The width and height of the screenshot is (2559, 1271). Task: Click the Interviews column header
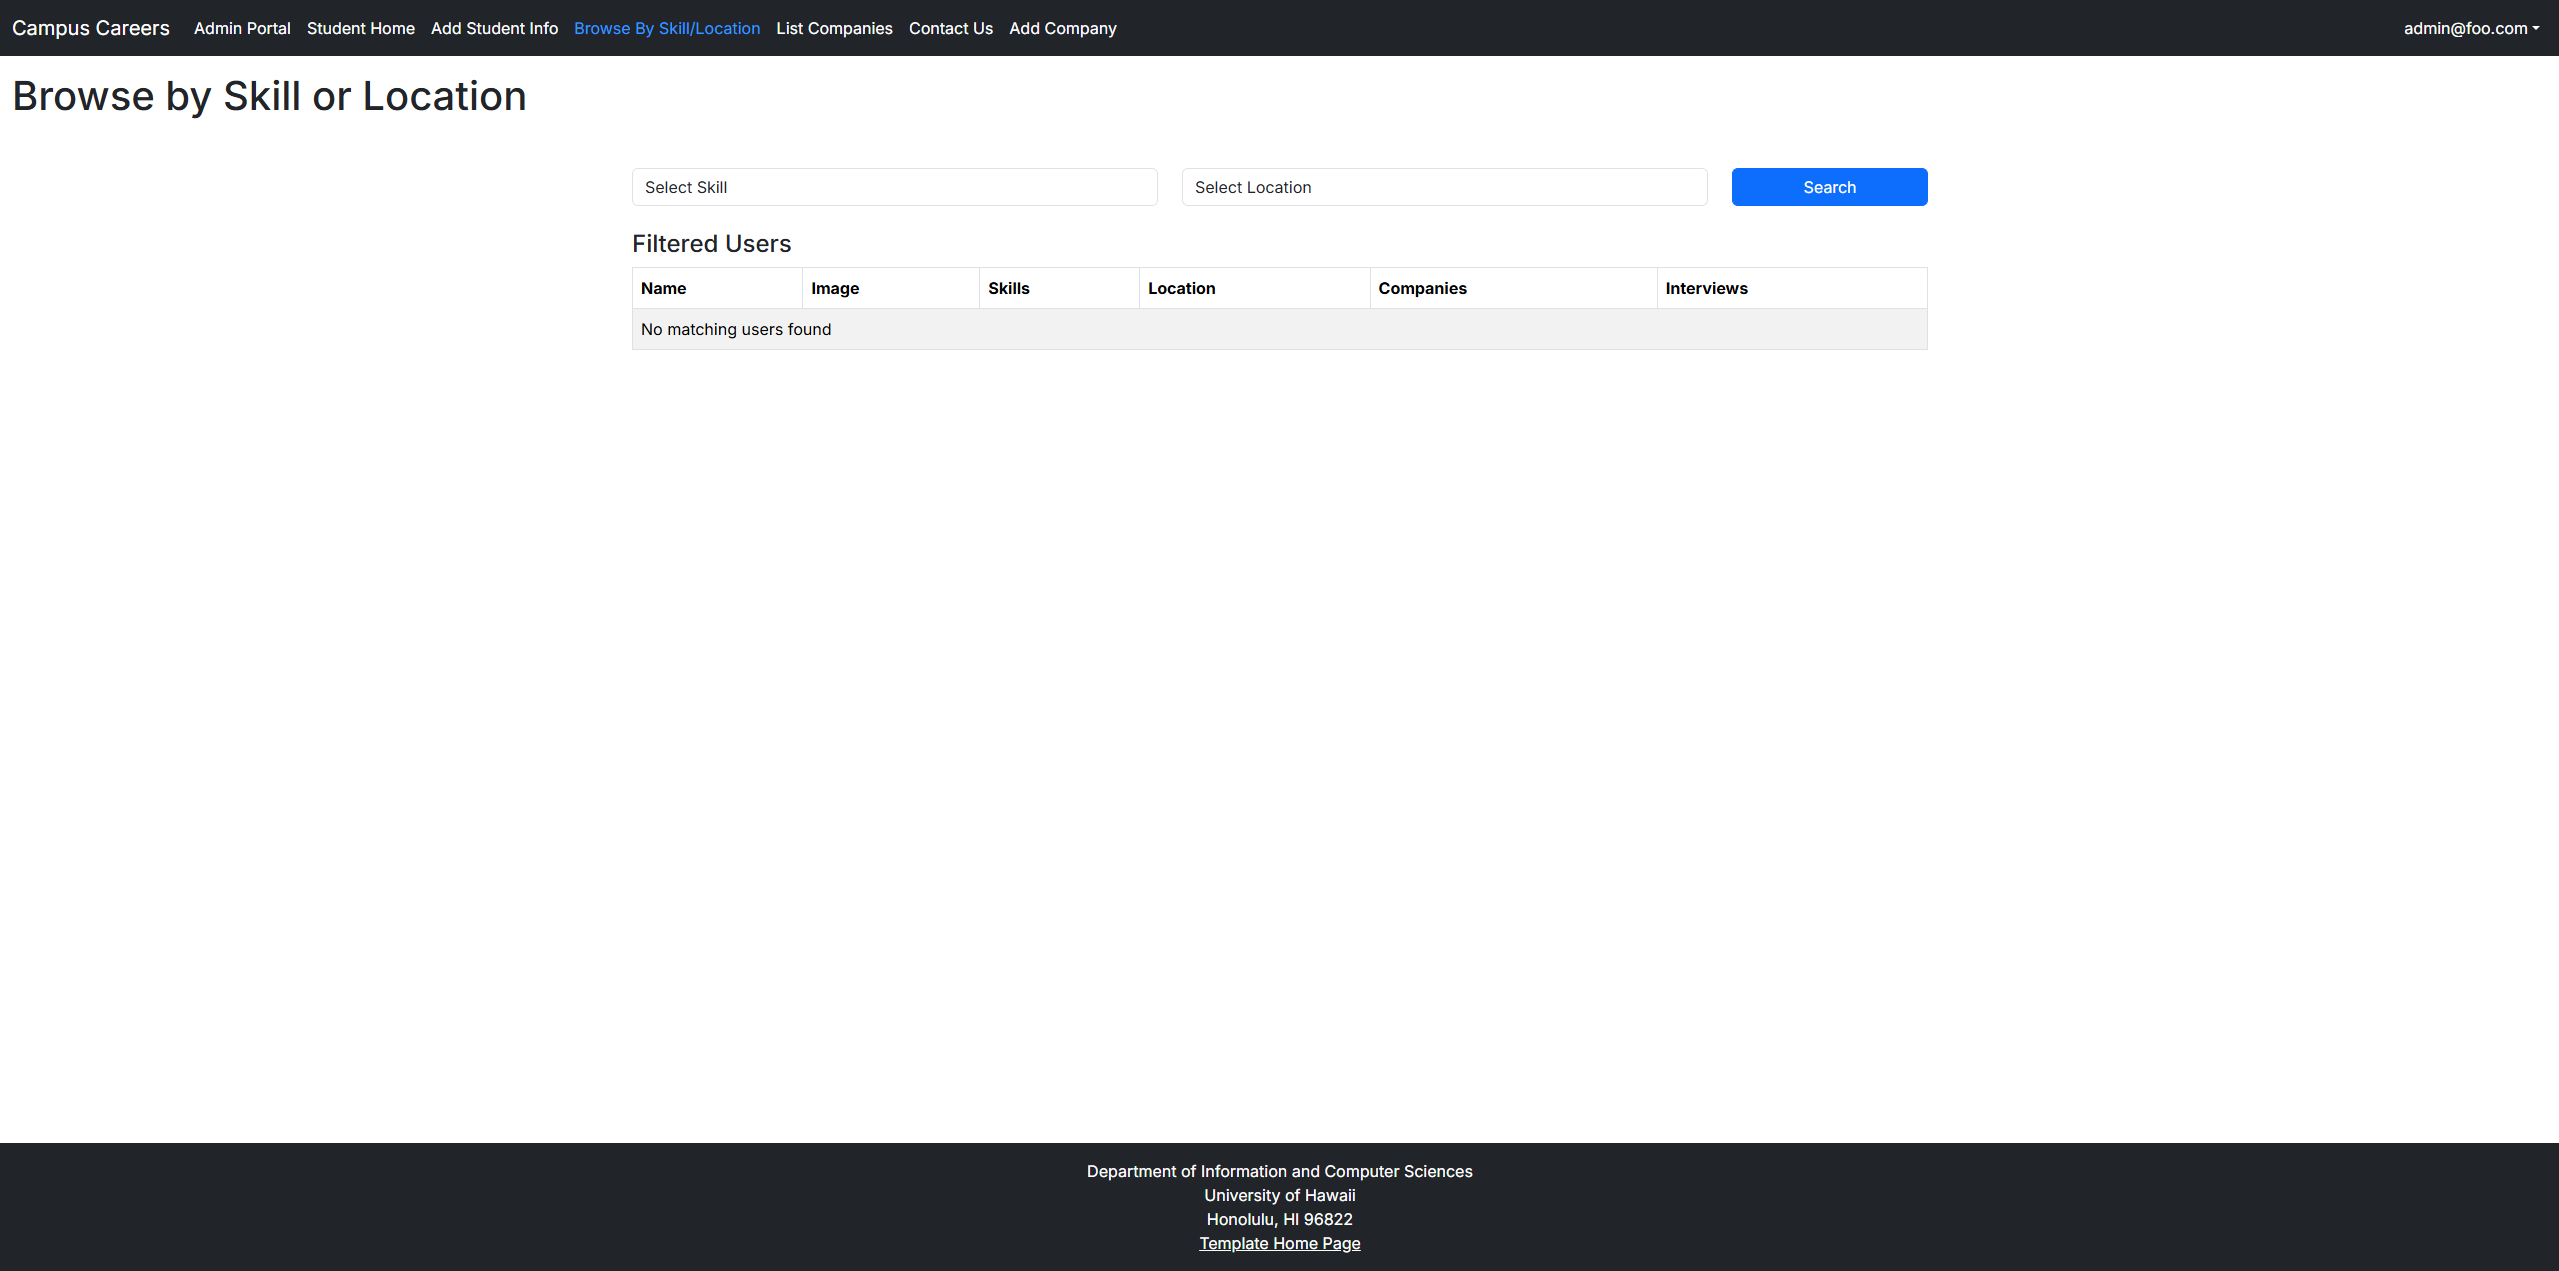pos(1705,288)
